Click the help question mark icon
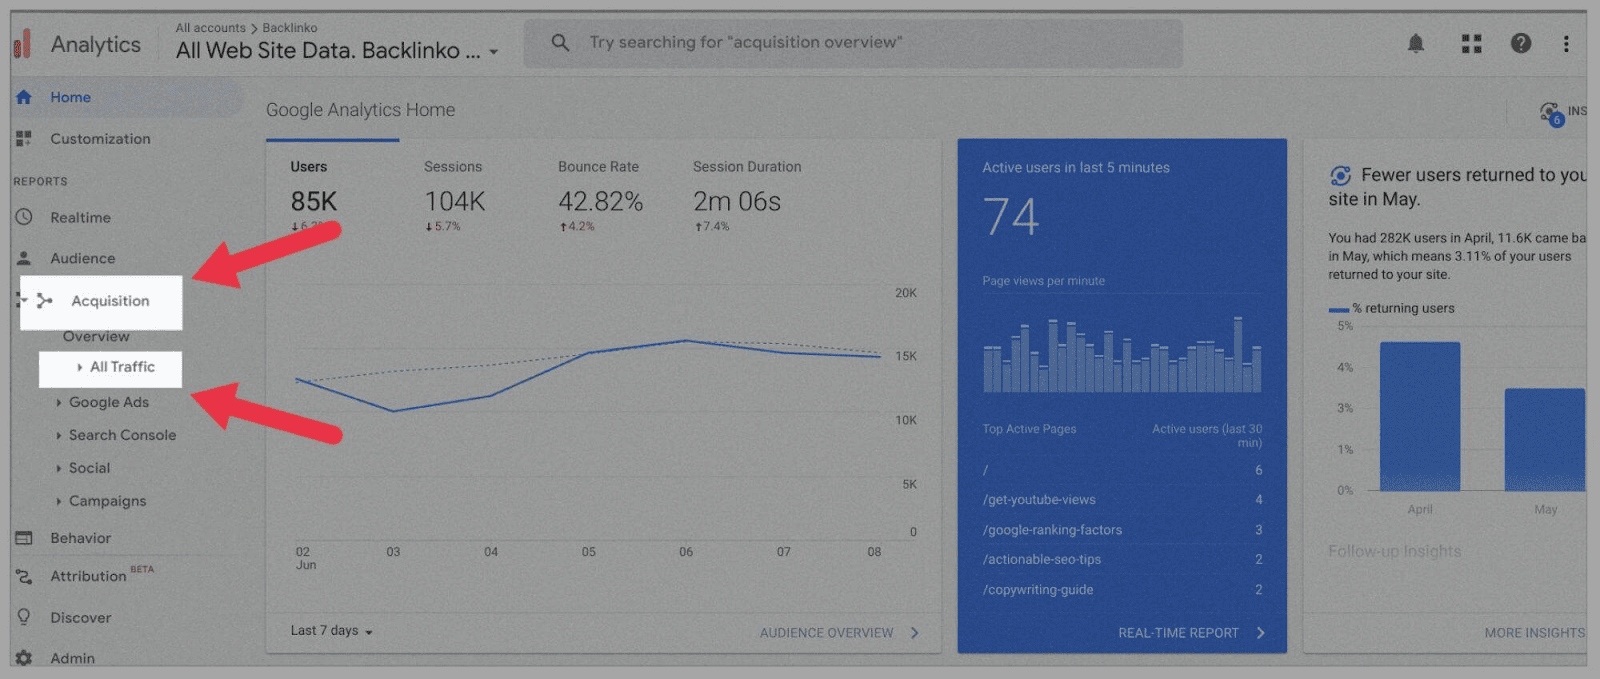Image resolution: width=1600 pixels, height=679 pixels. tap(1521, 43)
